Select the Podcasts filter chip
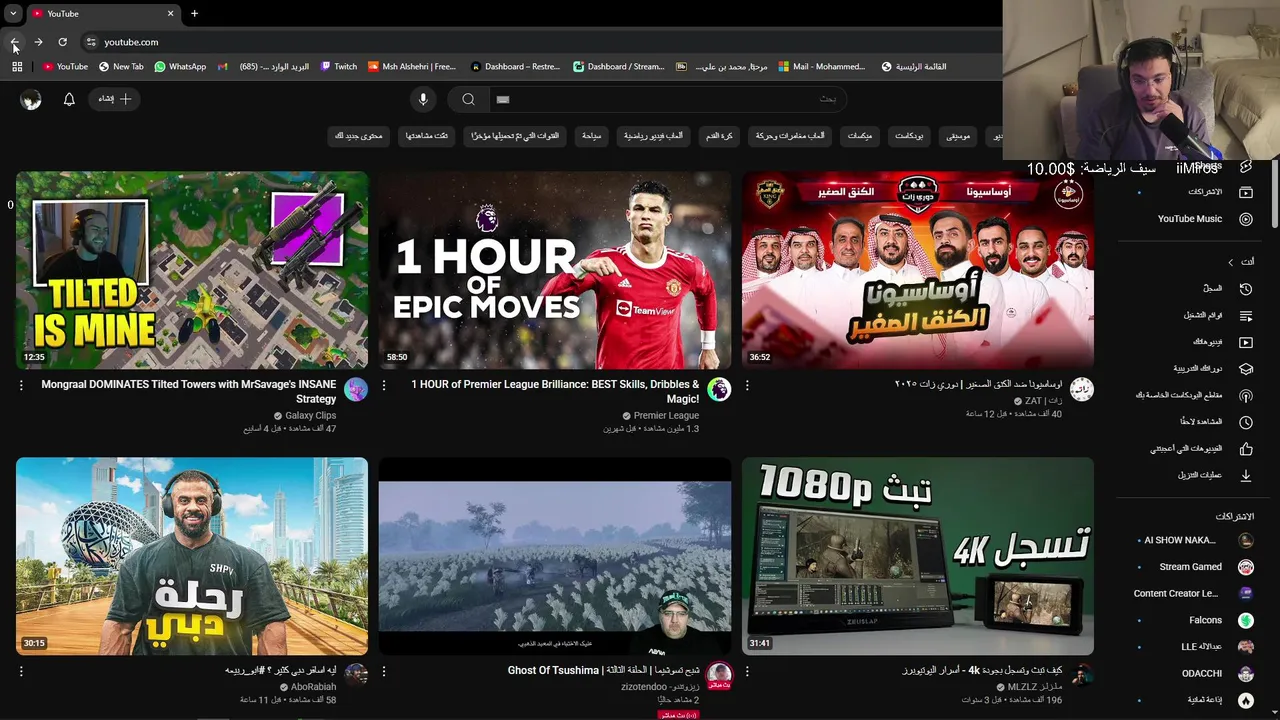Viewport: 1280px width, 720px height. pyautogui.click(x=909, y=135)
